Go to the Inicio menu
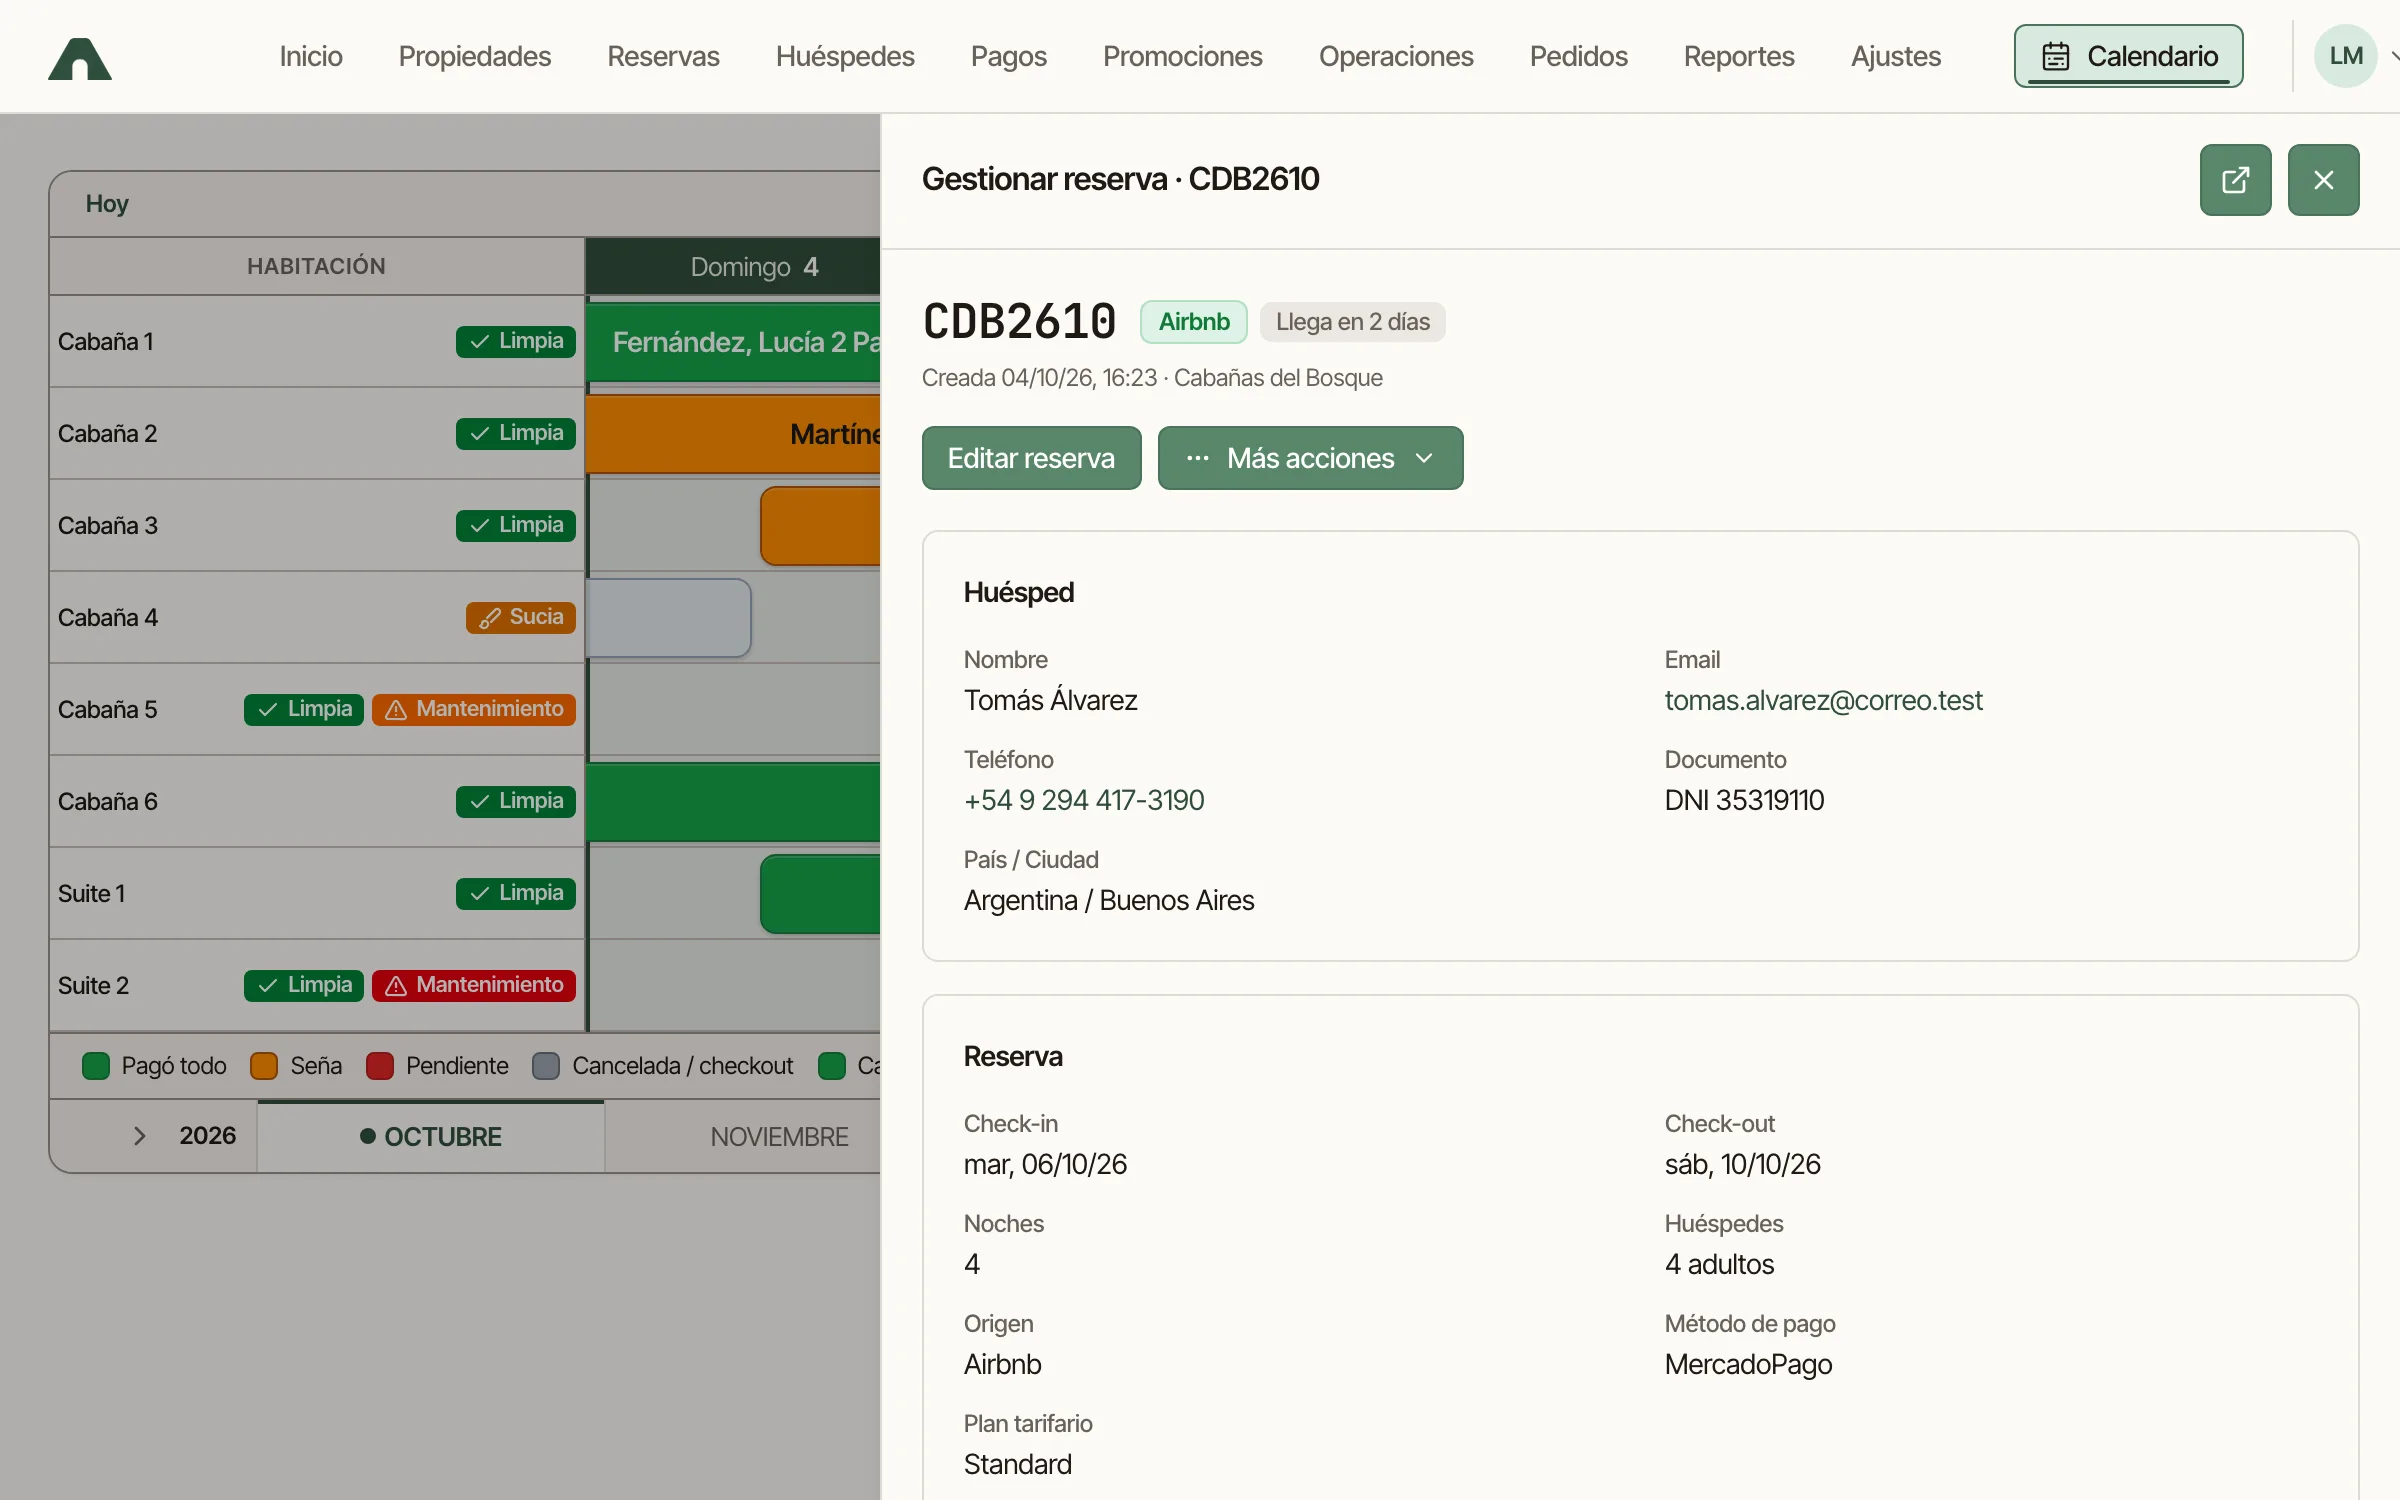The height and width of the screenshot is (1500, 2400). coord(311,56)
